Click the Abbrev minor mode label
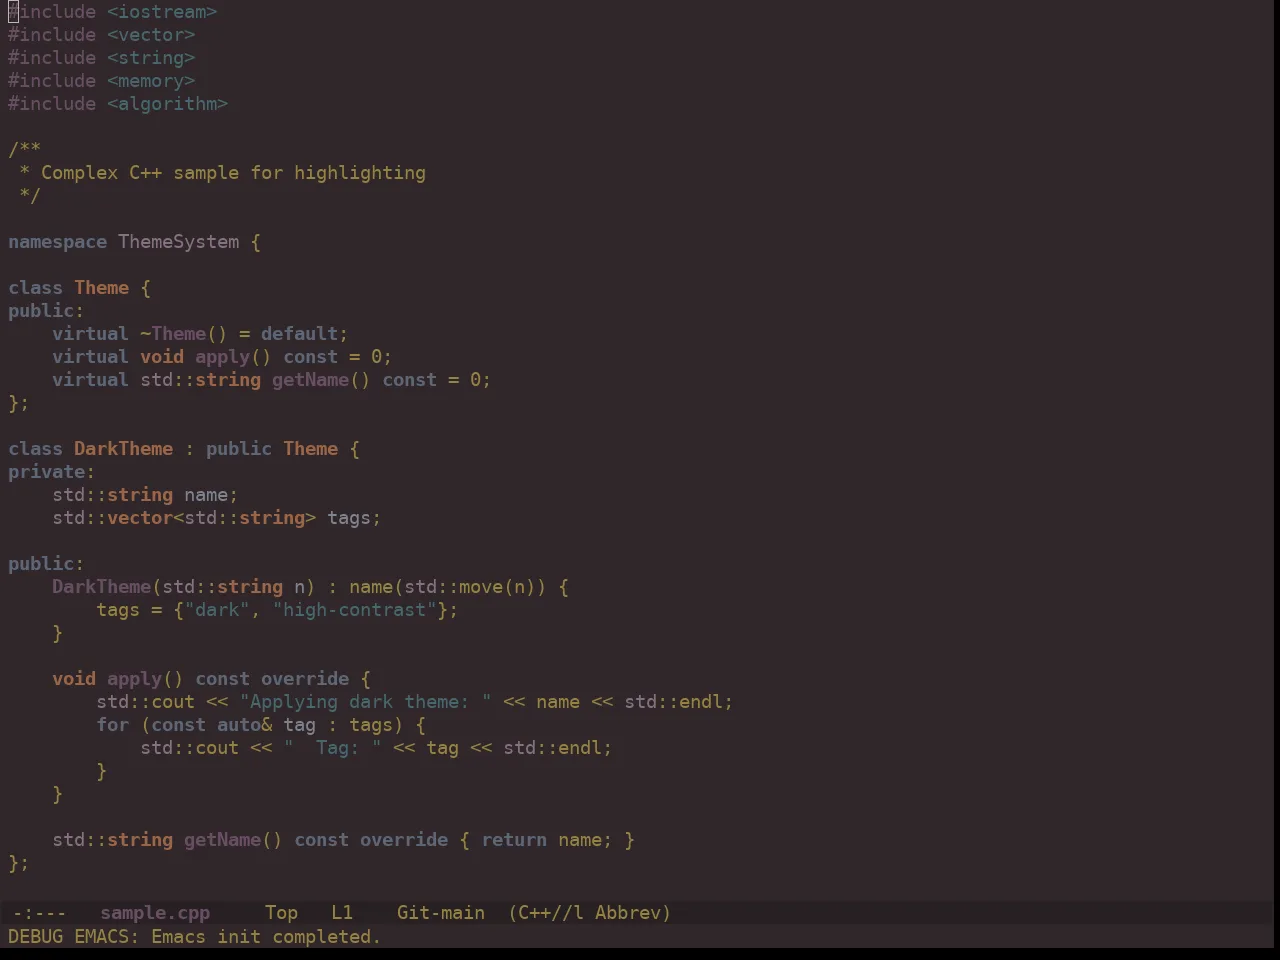Viewport: 1280px width, 960px height. click(633, 913)
